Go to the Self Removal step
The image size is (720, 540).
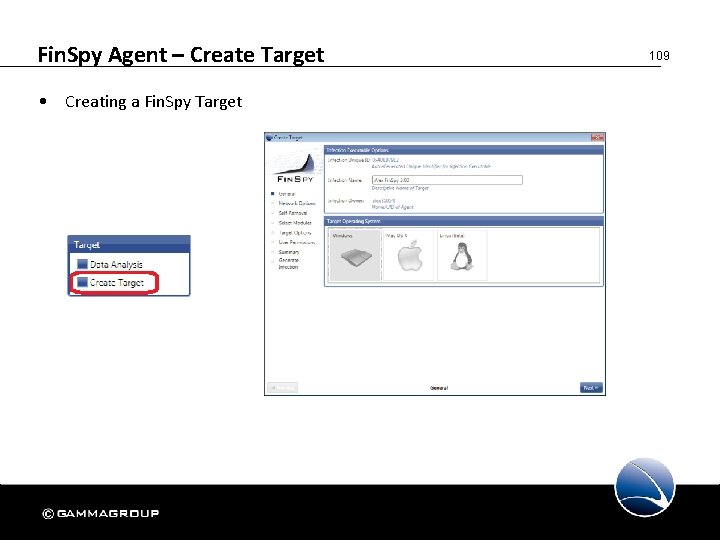(292, 213)
